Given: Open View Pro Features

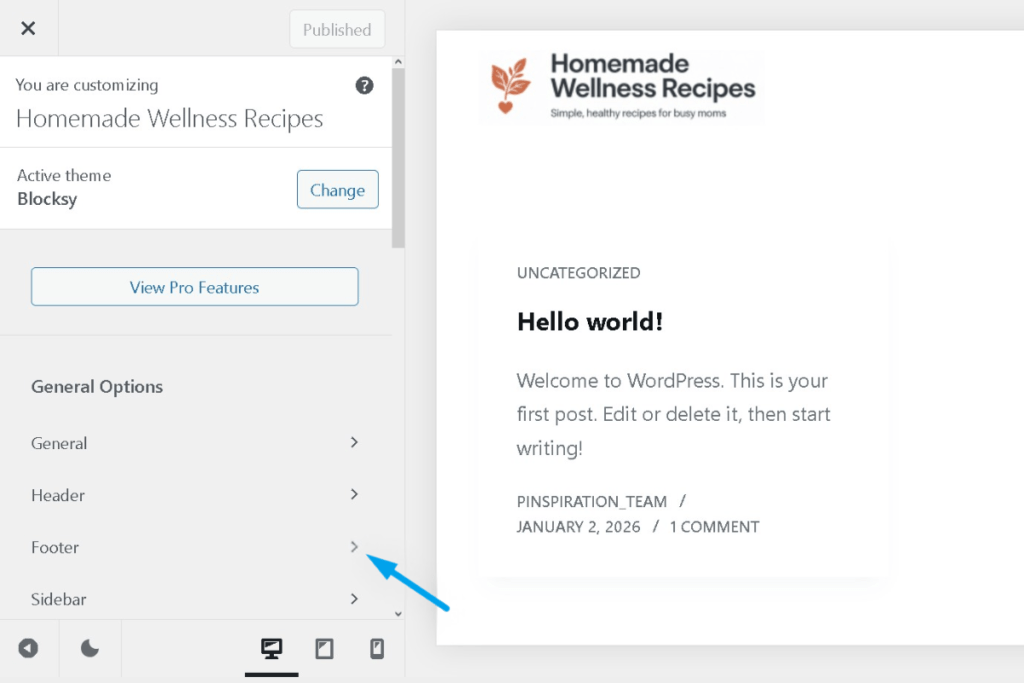Looking at the screenshot, I should coord(195,286).
